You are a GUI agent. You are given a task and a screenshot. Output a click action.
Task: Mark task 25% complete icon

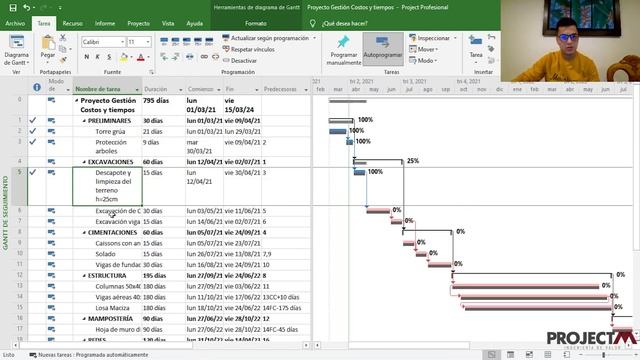pos(176,41)
